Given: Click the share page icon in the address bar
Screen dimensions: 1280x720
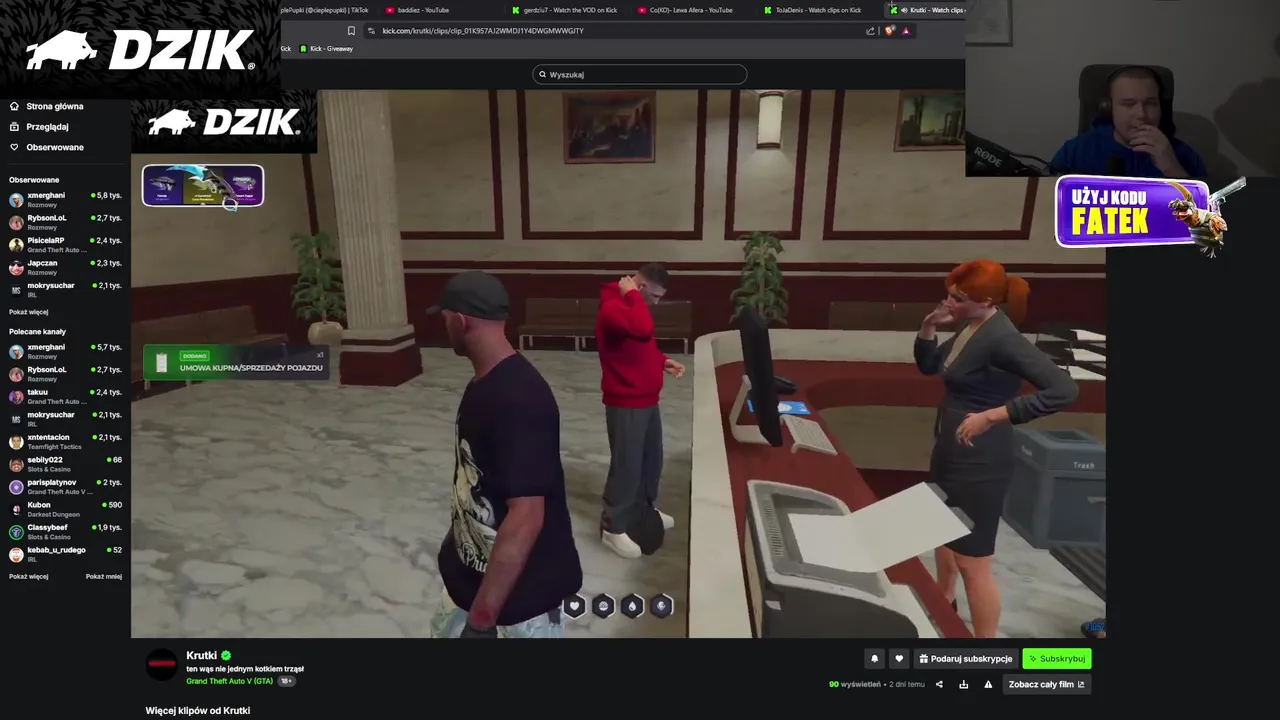Looking at the screenshot, I should 870,31.
